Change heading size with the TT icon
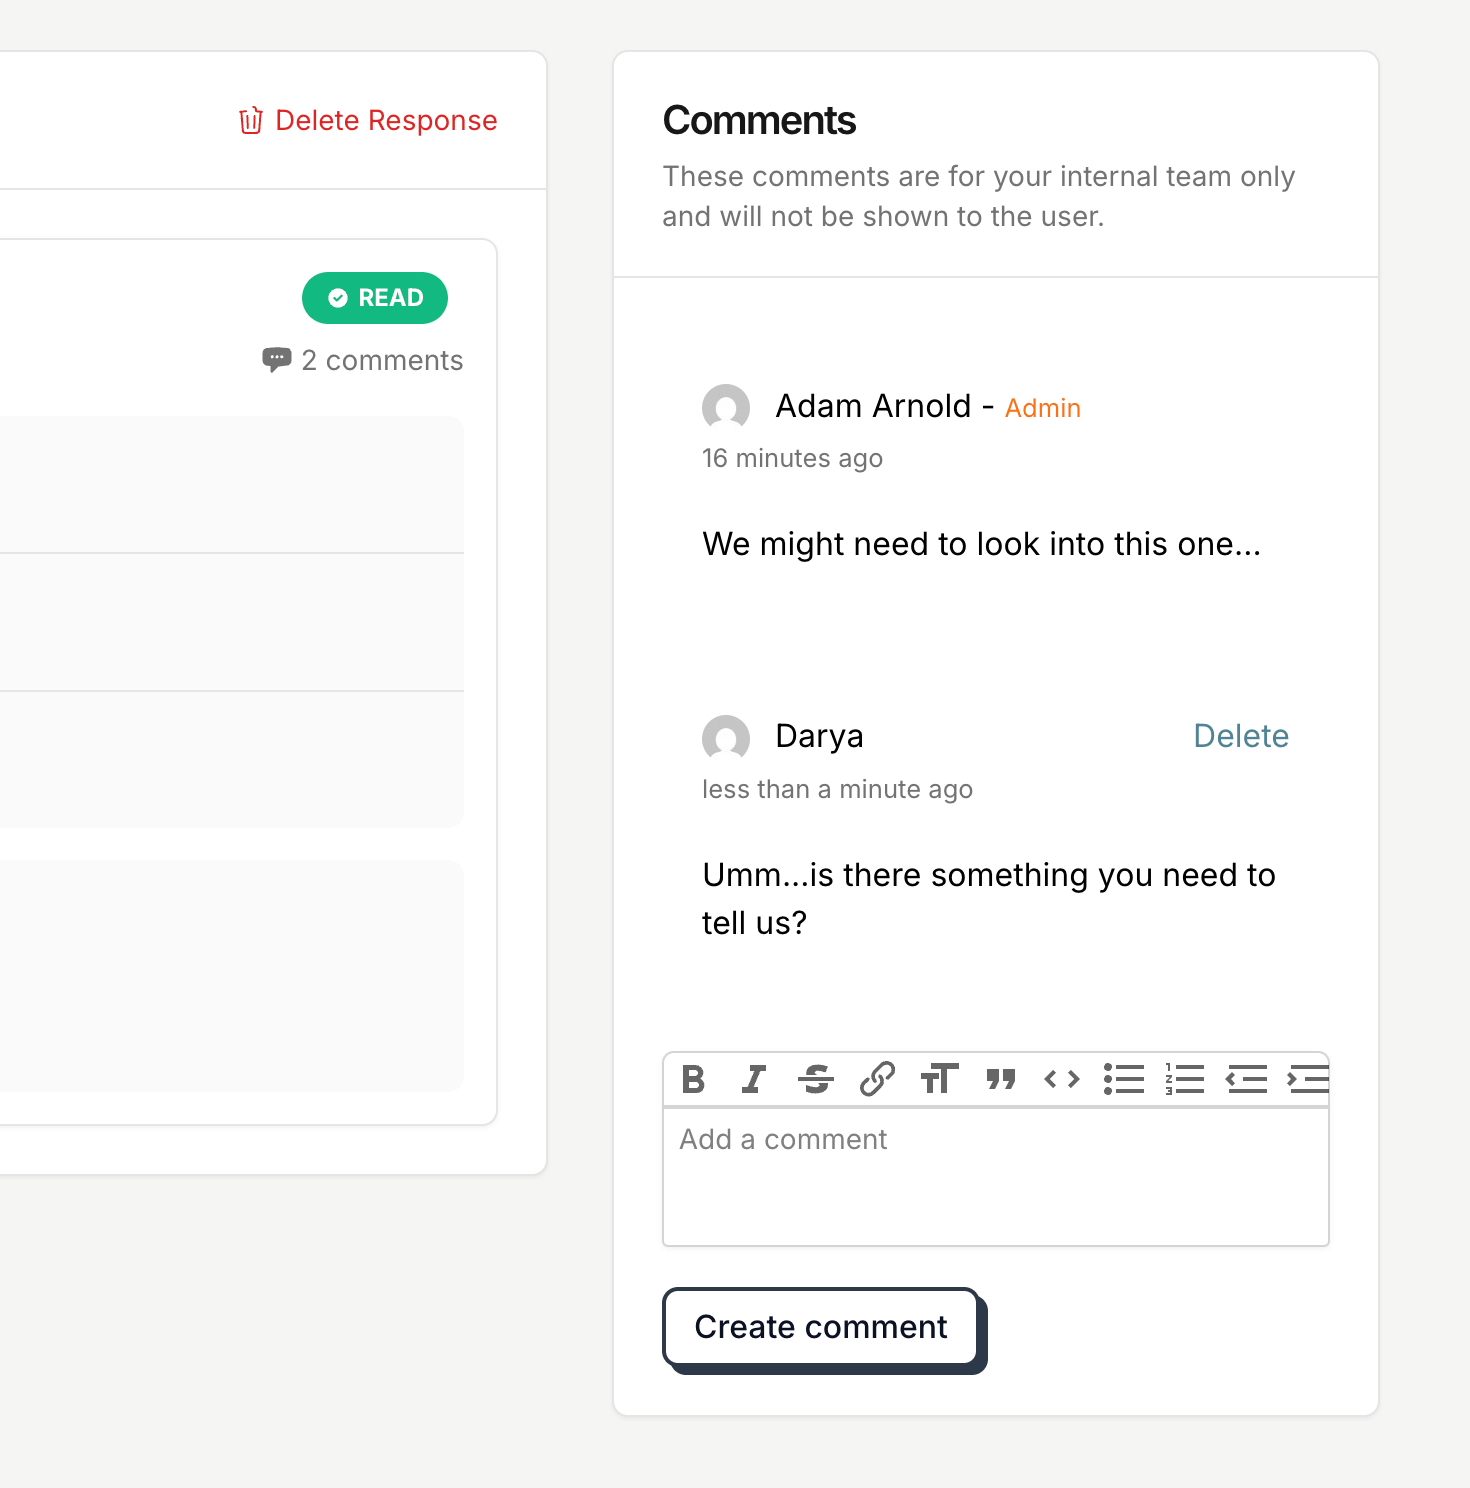Image resolution: width=1470 pixels, height=1488 pixels. coord(939,1080)
